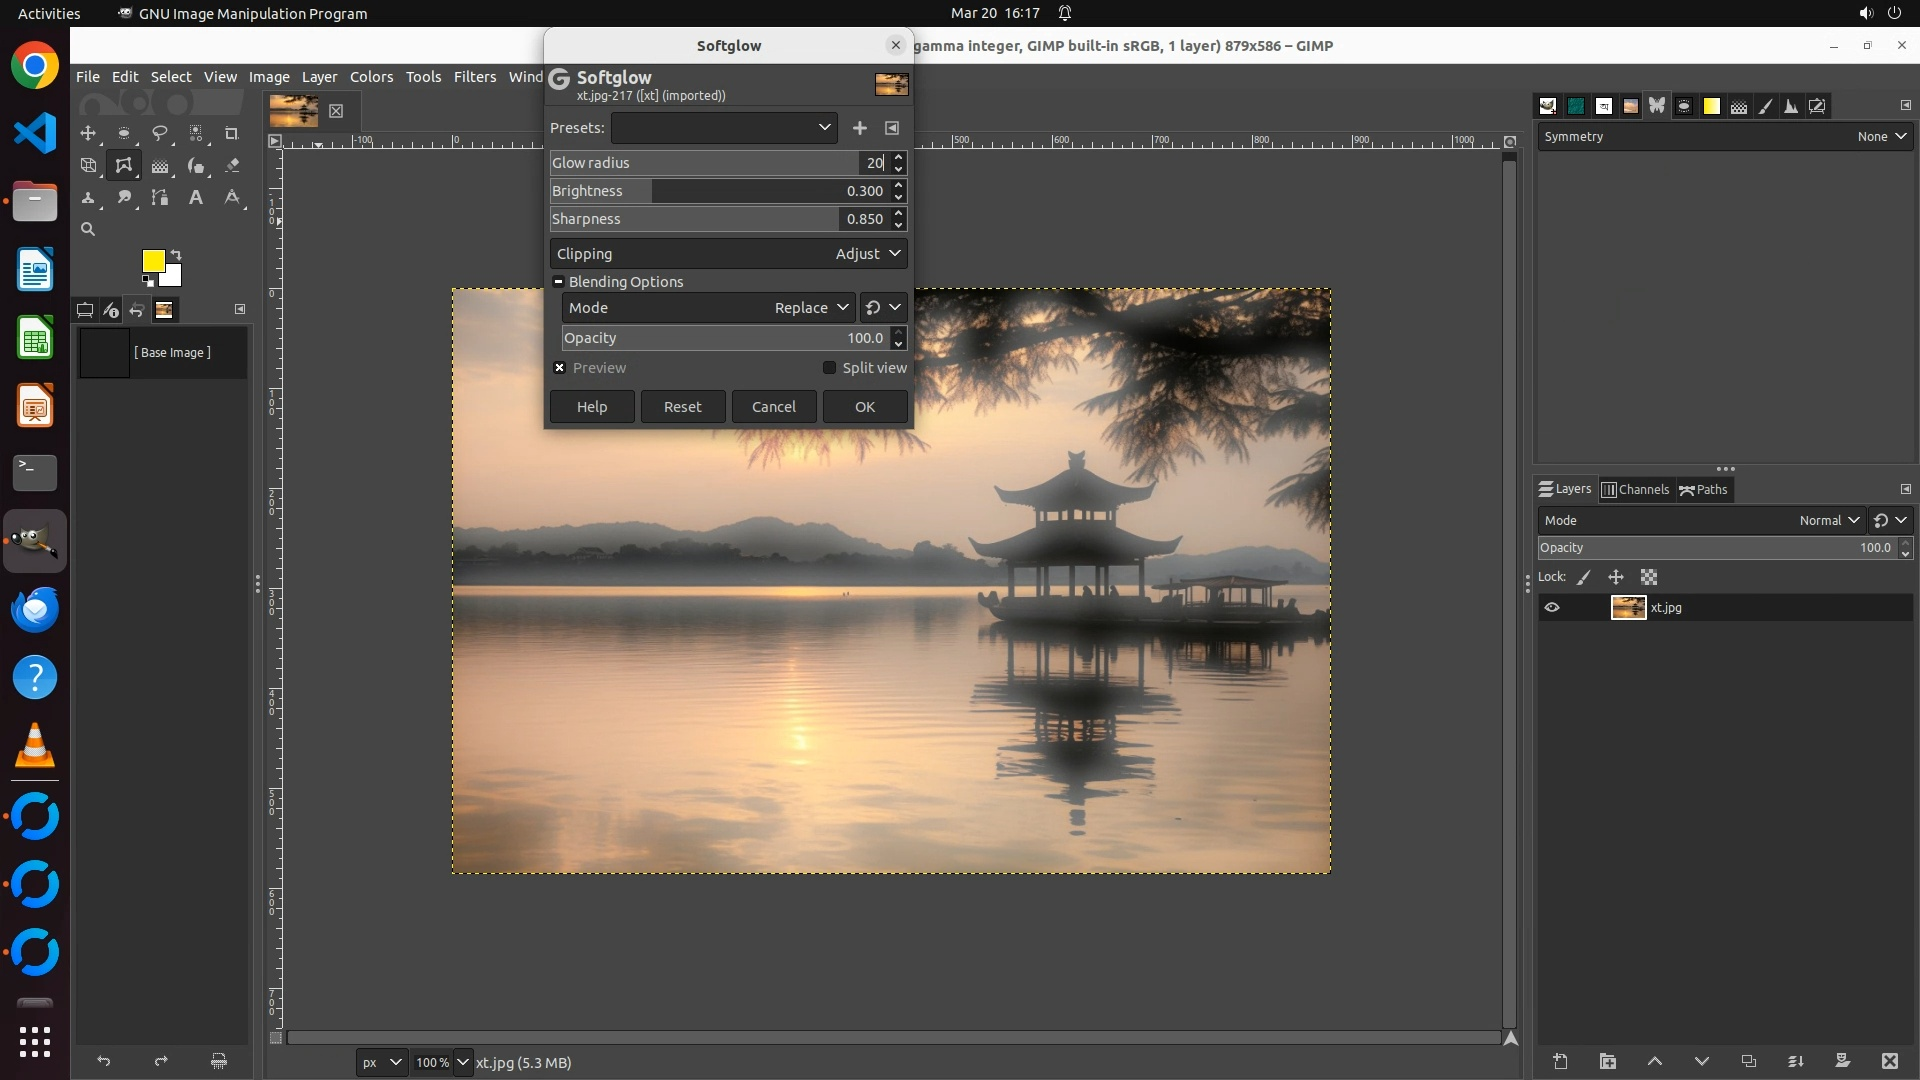Collapse the Blending Options section

click(x=559, y=282)
